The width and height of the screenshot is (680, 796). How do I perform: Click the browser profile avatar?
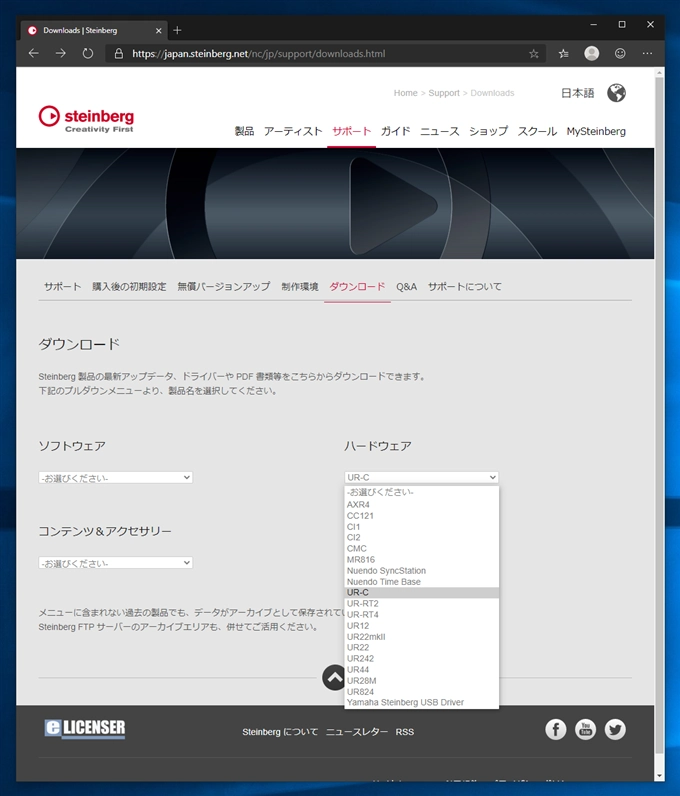pos(592,53)
